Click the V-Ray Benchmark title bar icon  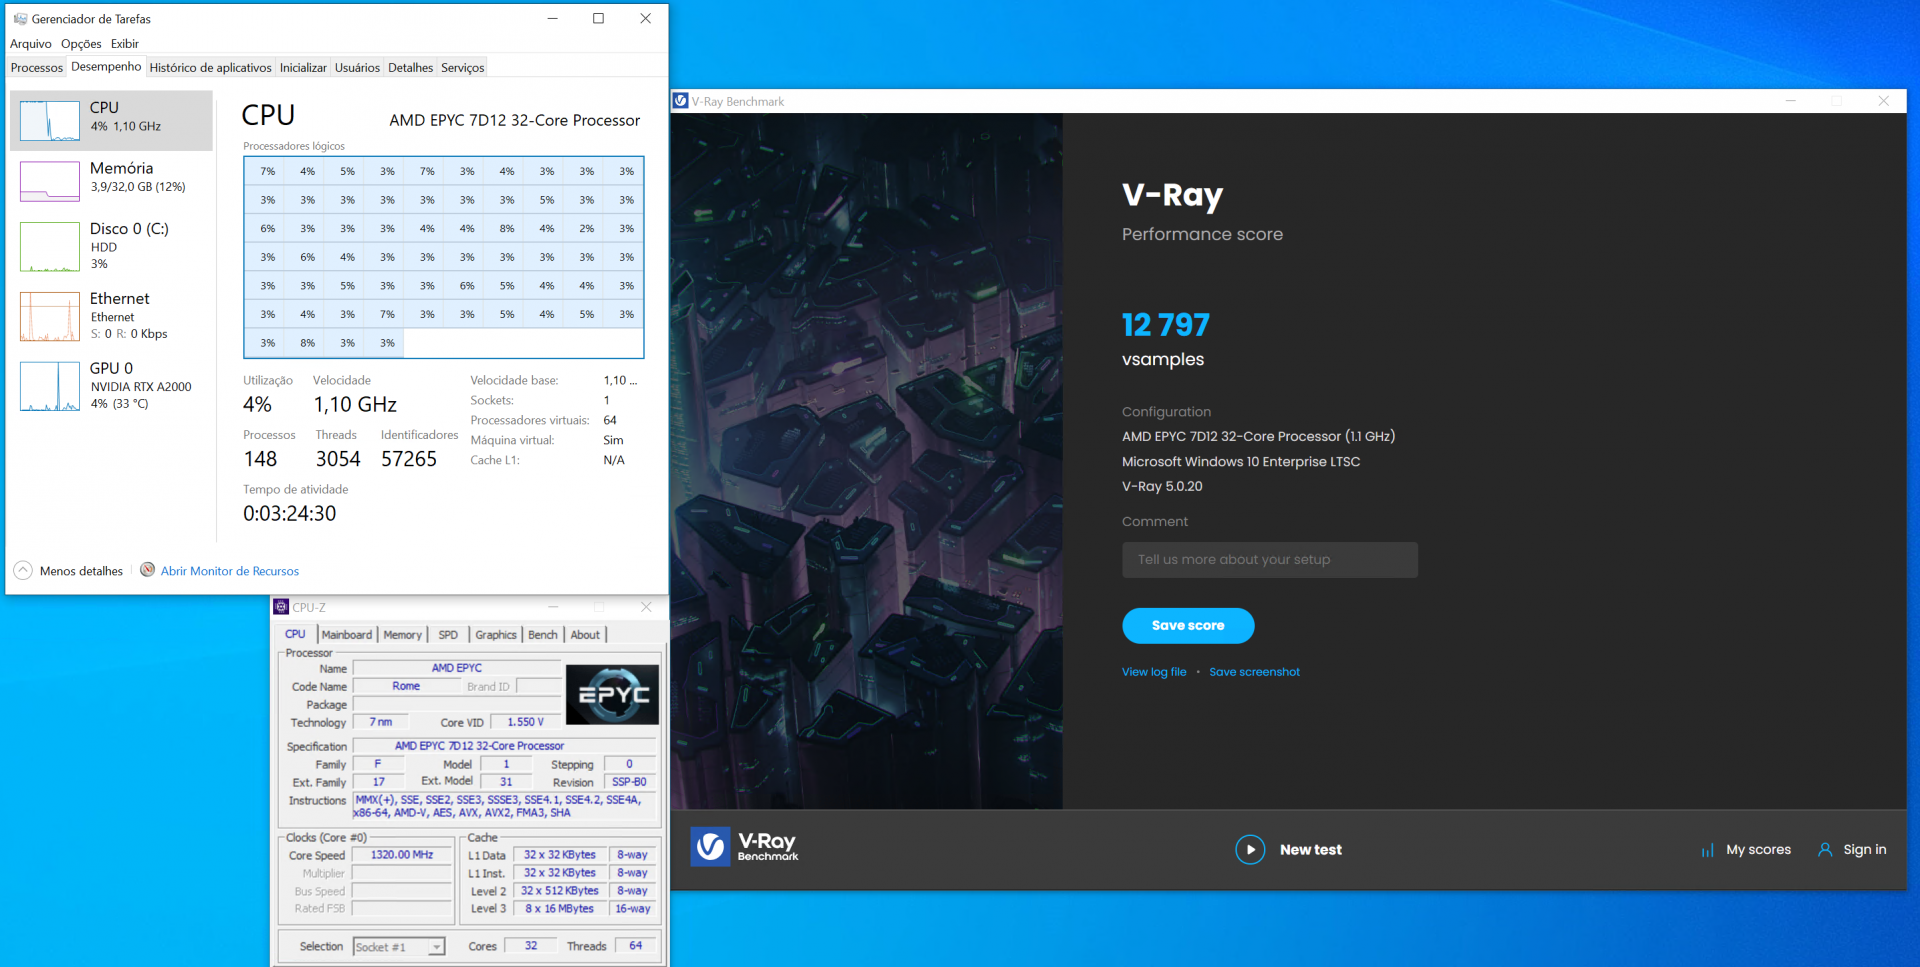[x=680, y=101]
